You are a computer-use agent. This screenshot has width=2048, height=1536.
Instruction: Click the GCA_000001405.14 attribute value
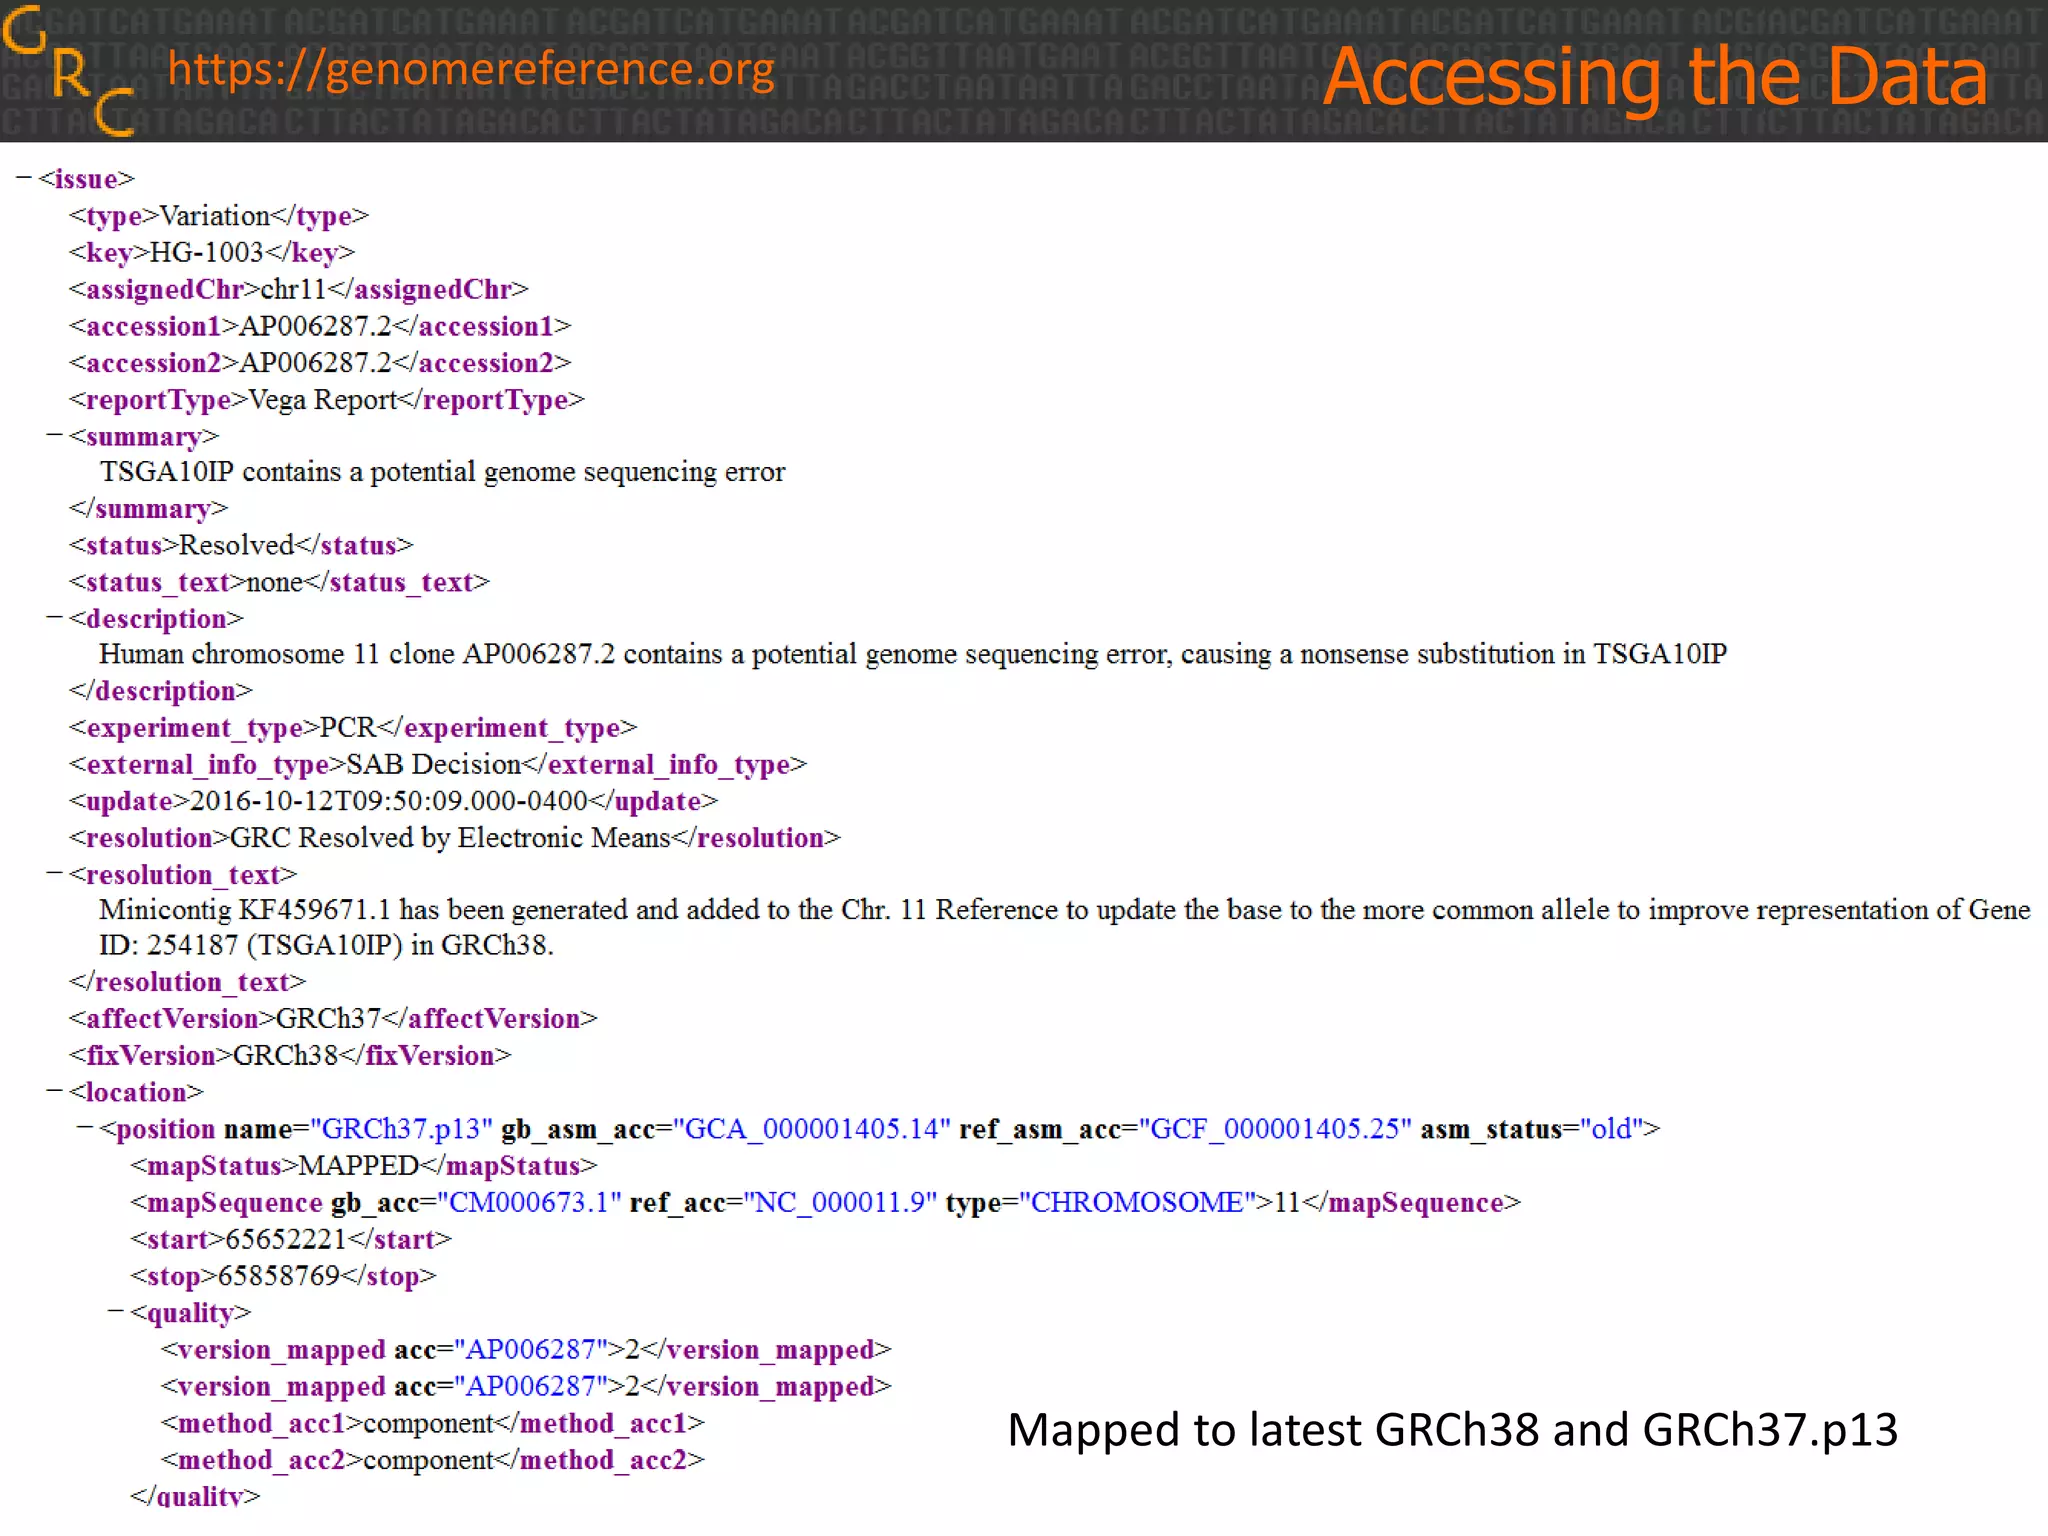(812, 1129)
